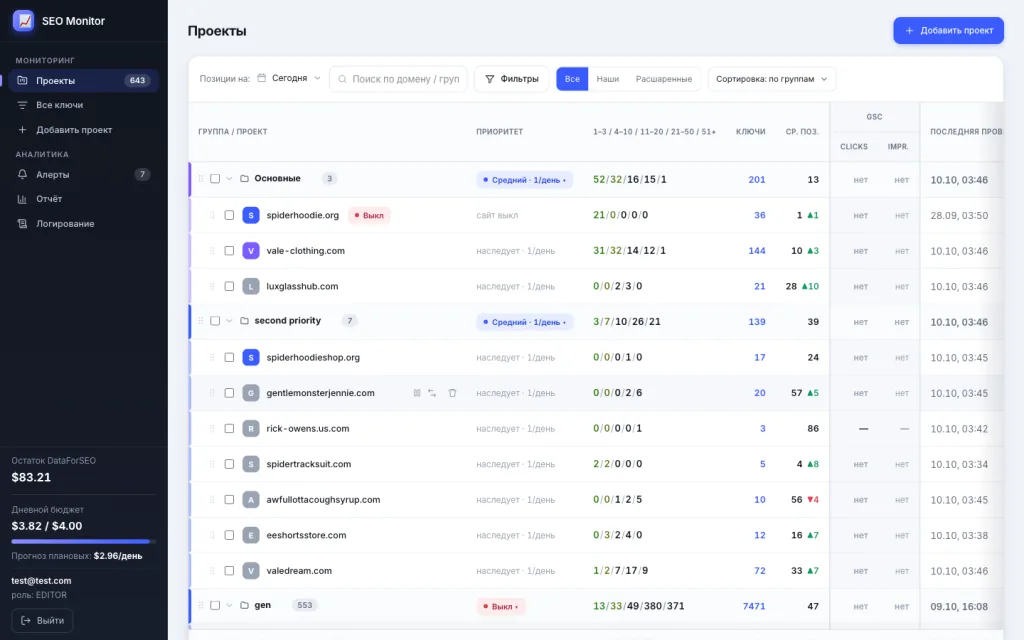The image size is (1024, 640).
Task: Open Логирование via its log icon
Action: [22, 223]
